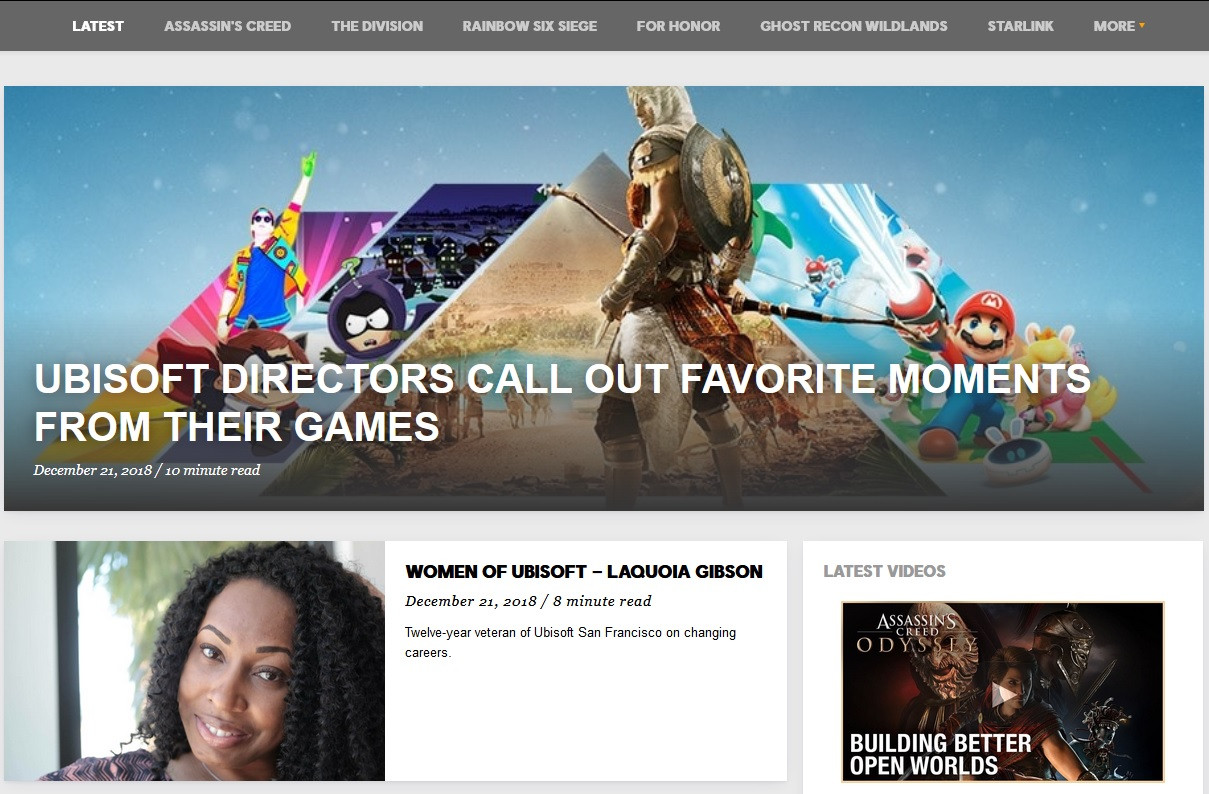Click the Twelve-year veteran article summary text
This screenshot has height=794, width=1209.
point(569,642)
